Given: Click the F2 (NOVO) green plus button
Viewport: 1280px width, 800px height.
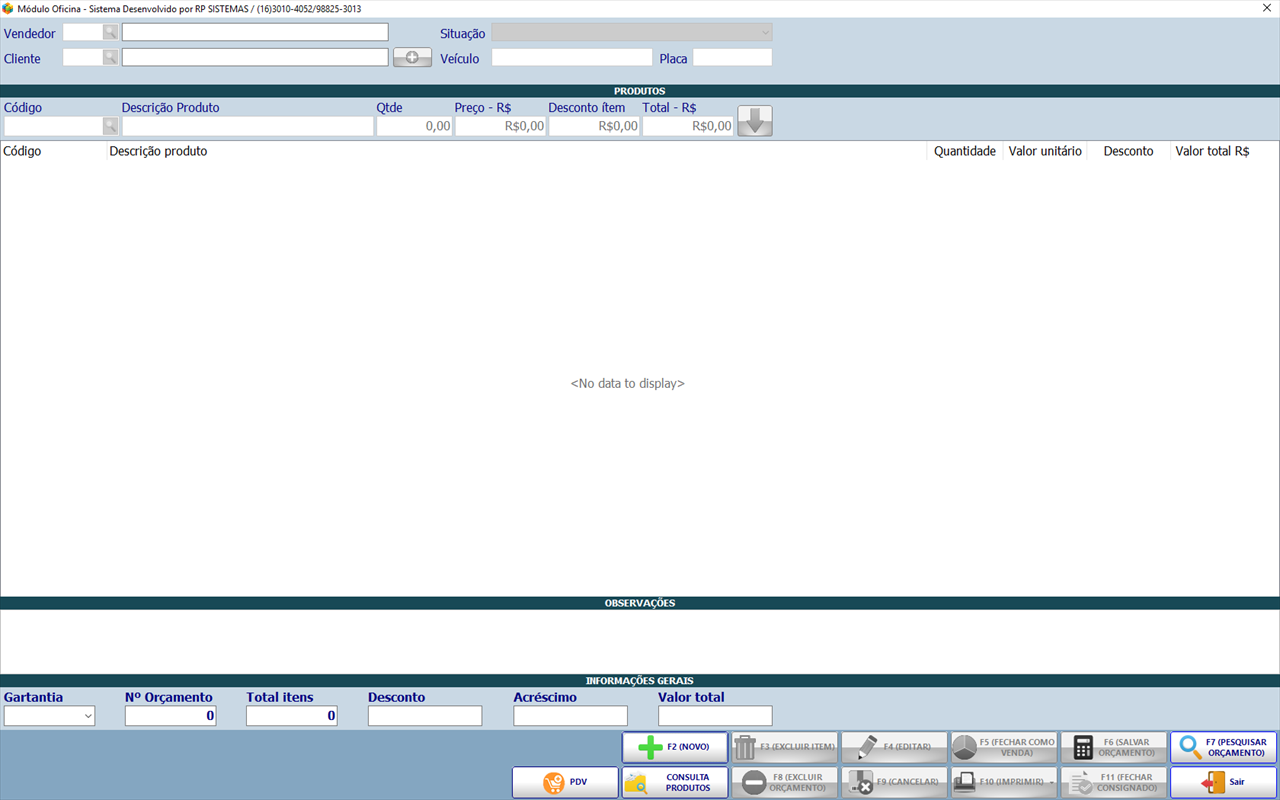Looking at the screenshot, I should click(x=675, y=747).
